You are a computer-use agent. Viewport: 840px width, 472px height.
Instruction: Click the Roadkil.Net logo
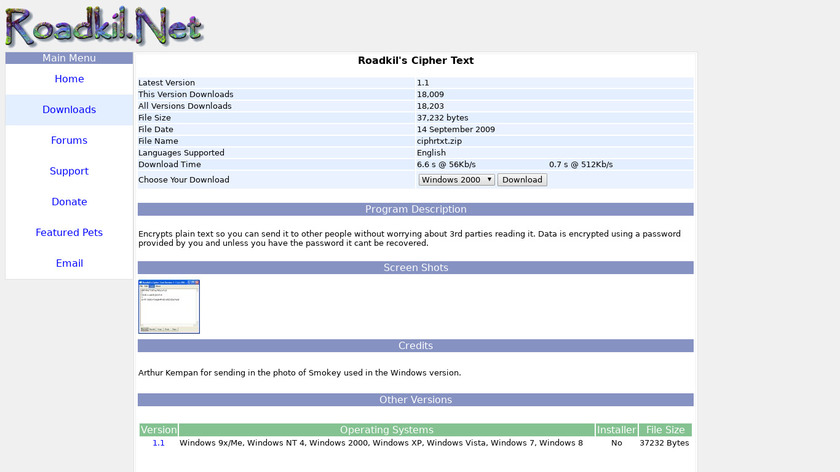[103, 26]
